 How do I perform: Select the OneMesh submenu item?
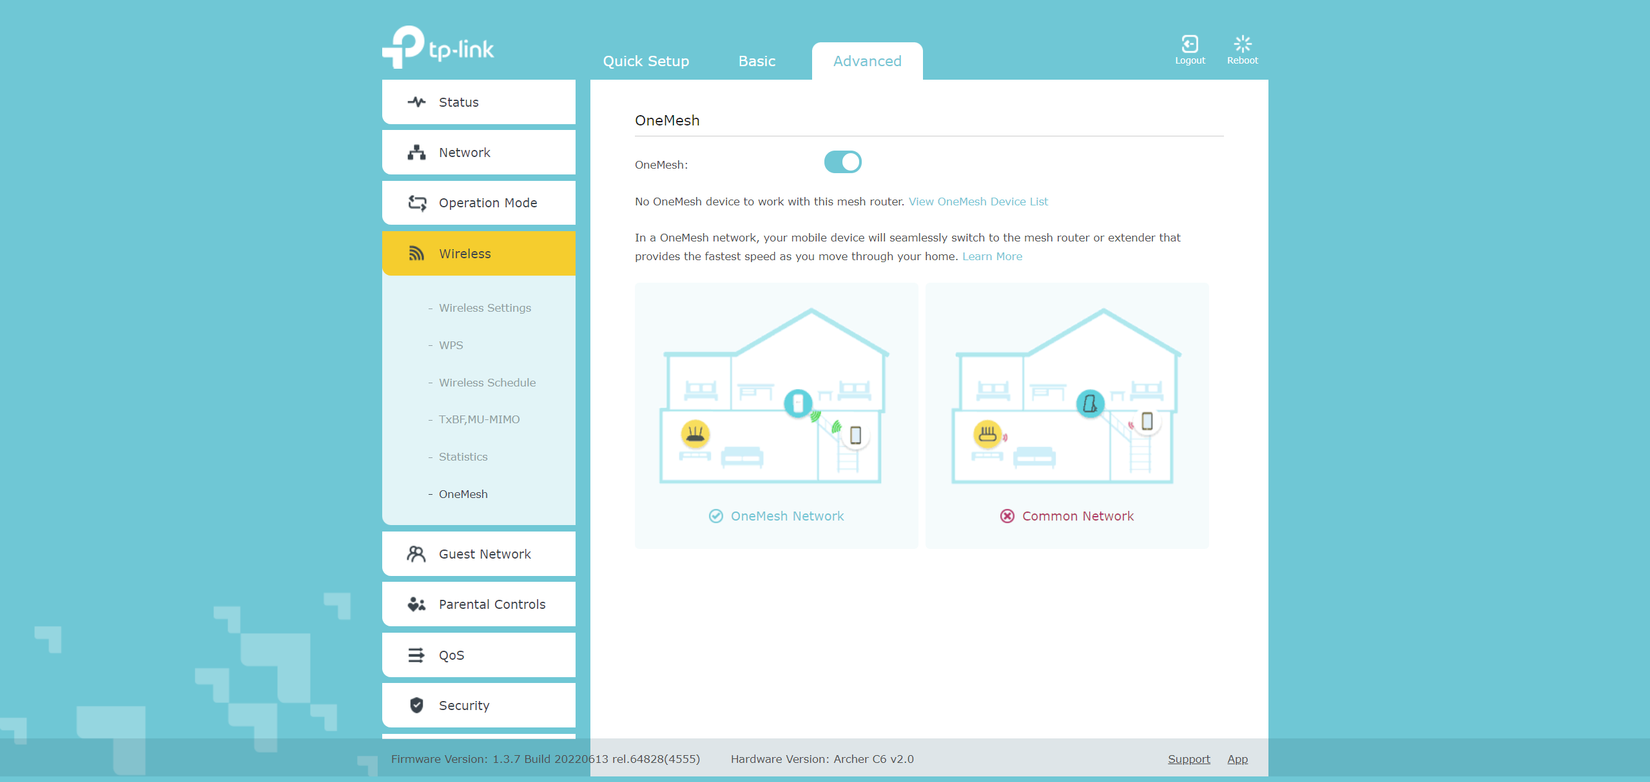(x=463, y=494)
